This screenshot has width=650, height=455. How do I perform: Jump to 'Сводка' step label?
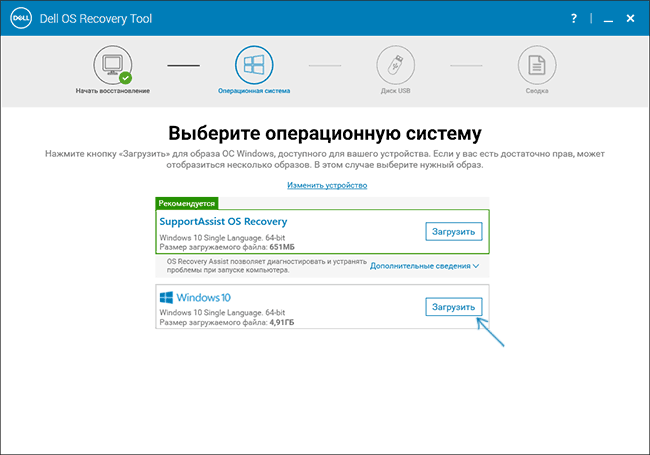click(x=537, y=91)
